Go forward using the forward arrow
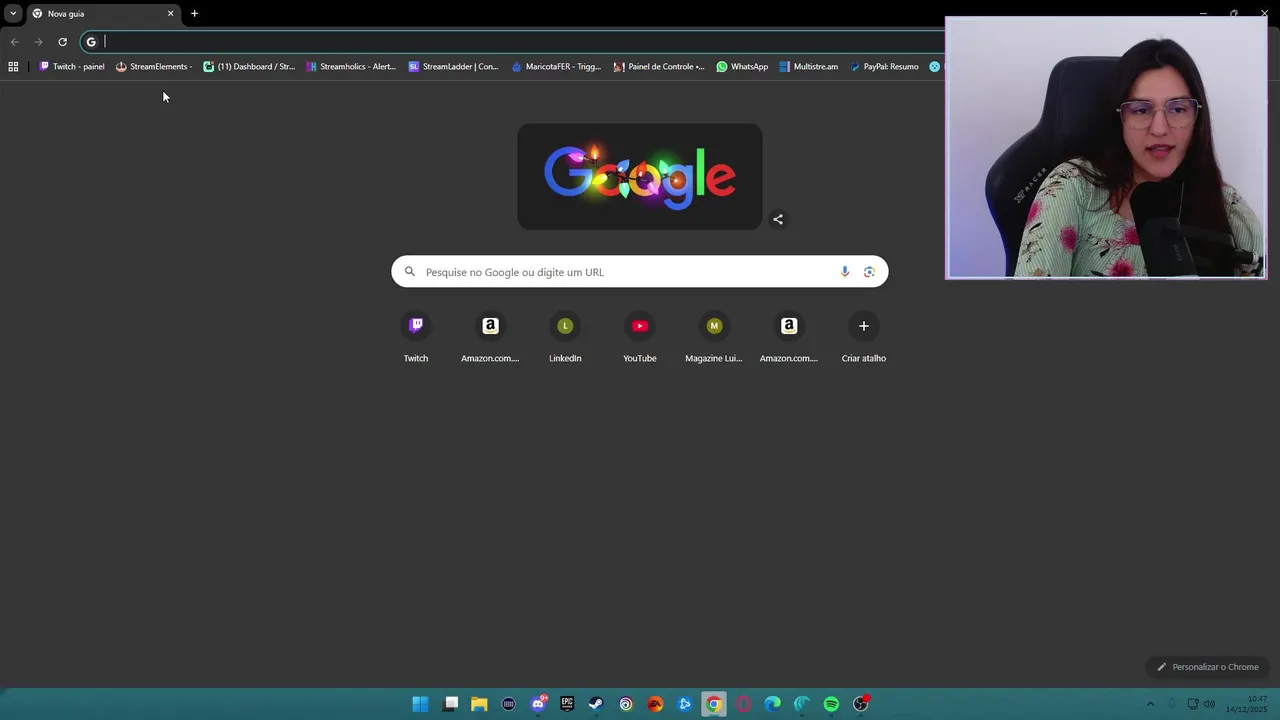Viewport: 1280px width, 720px height. 38,42
